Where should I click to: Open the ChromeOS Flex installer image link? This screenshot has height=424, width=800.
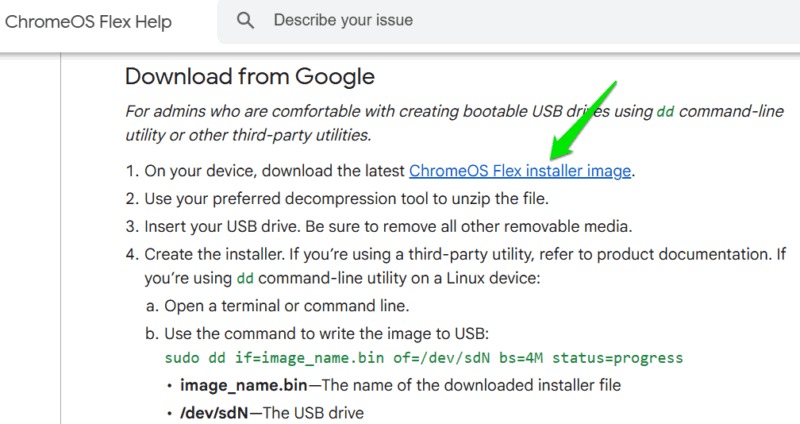[x=520, y=171]
